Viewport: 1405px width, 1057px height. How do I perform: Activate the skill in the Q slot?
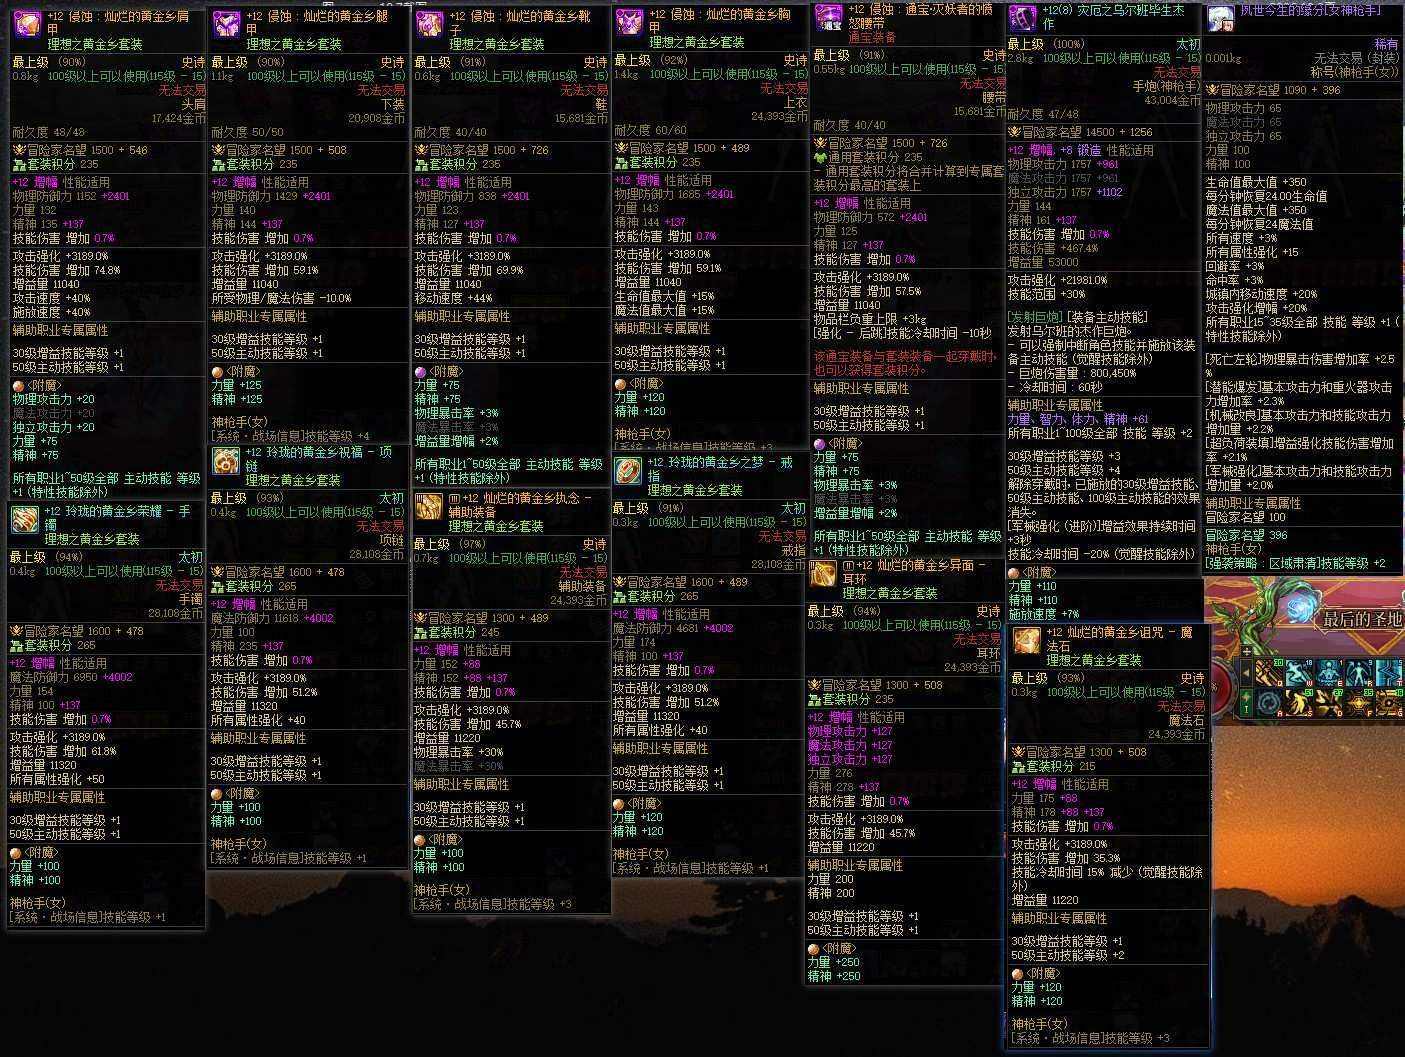tap(1271, 673)
